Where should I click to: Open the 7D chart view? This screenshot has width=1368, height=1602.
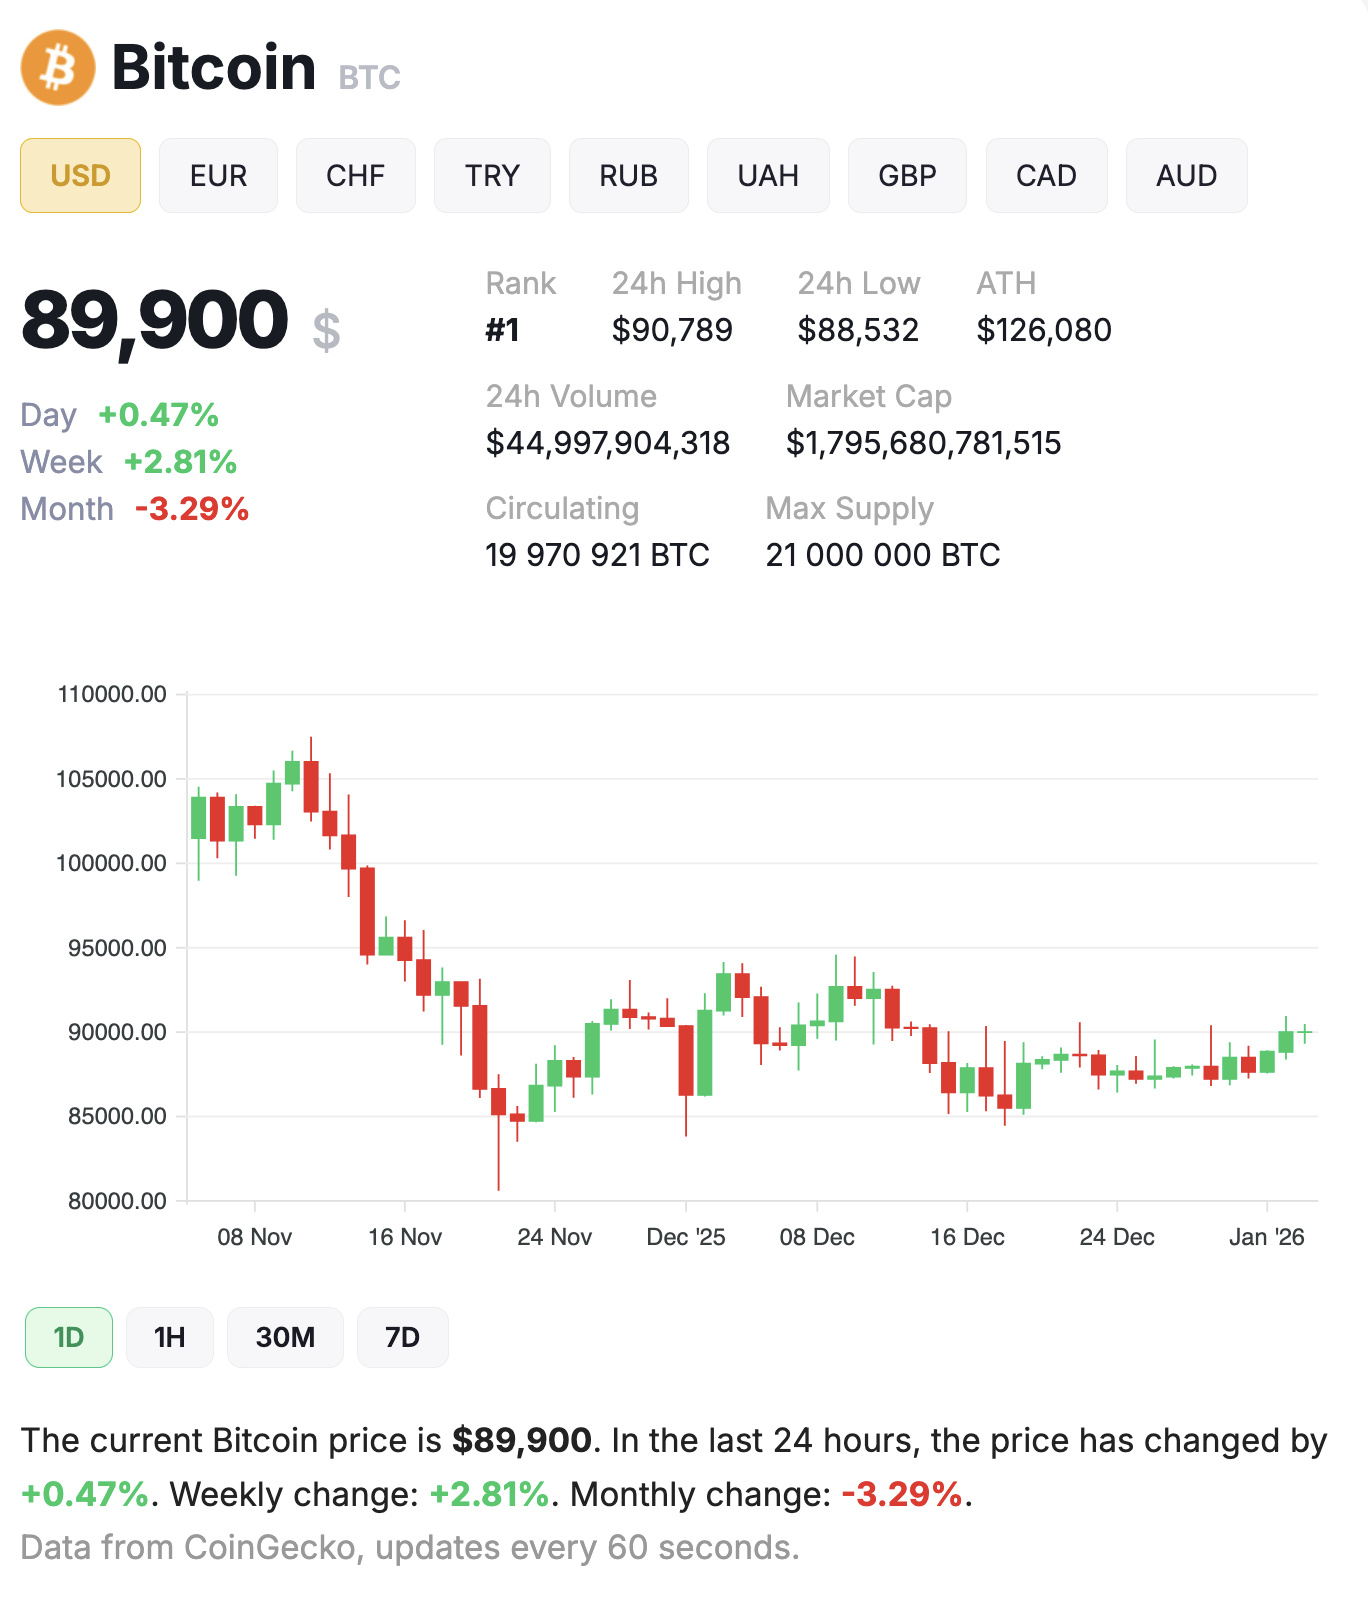[402, 1336]
